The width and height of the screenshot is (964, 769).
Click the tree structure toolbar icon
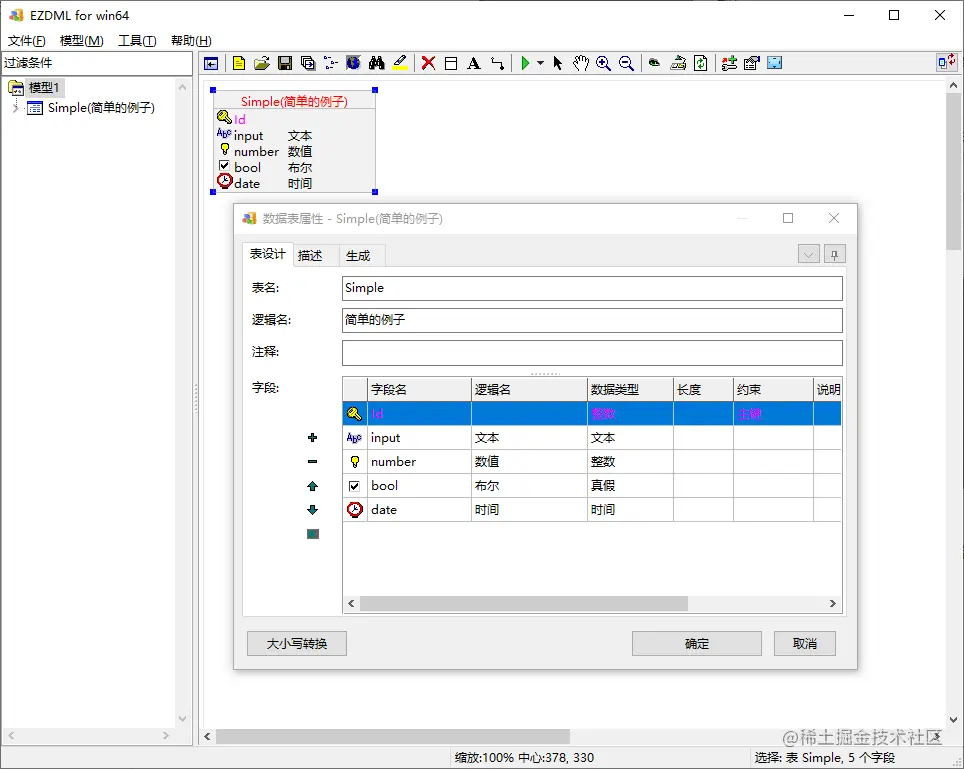click(331, 63)
